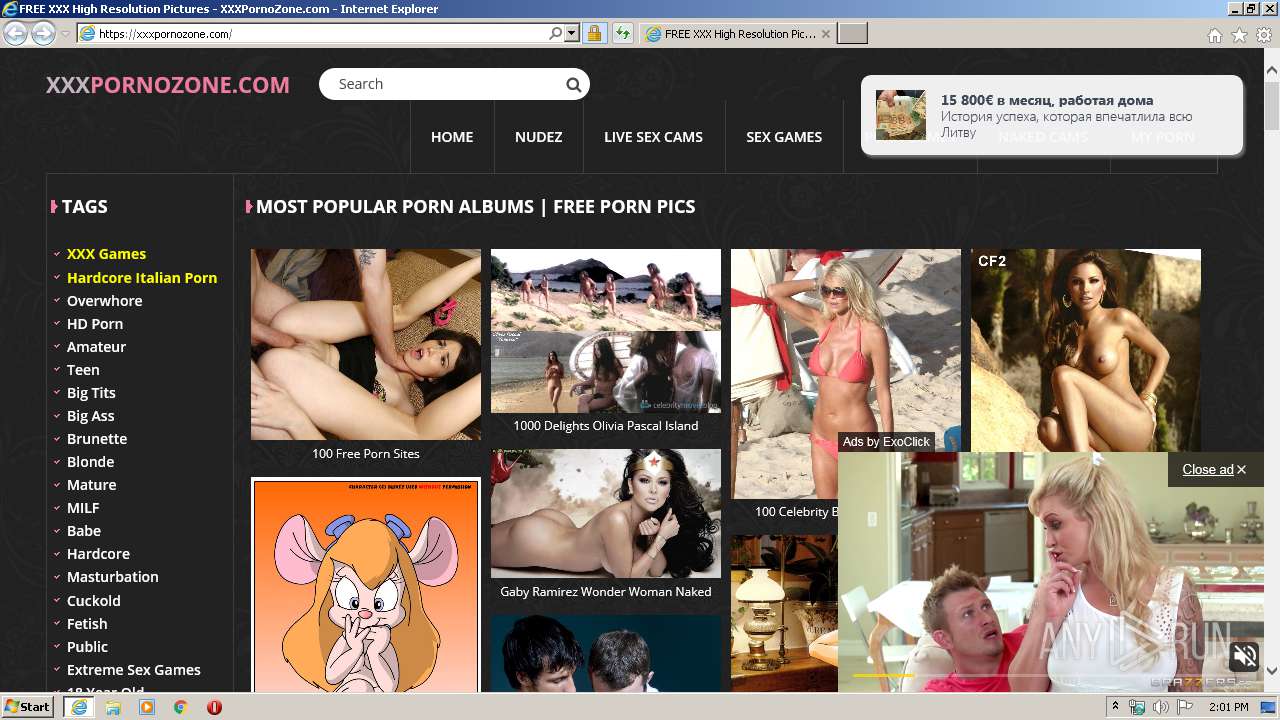Open the browser Home icon
Screen dimensions: 1280x720
[x=1214, y=35]
